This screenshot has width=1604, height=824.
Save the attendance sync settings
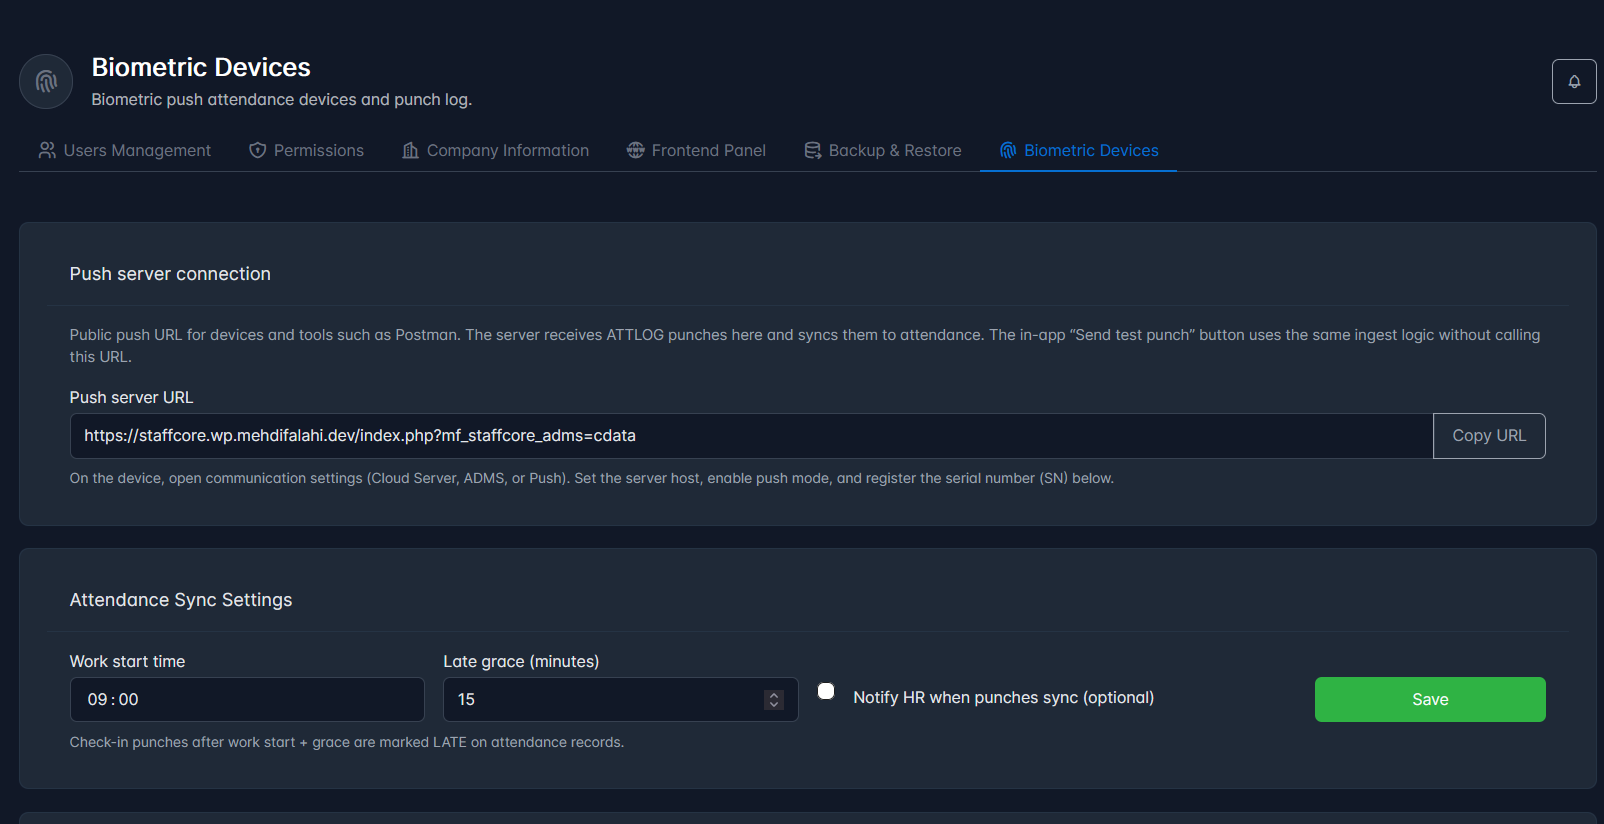(x=1430, y=700)
